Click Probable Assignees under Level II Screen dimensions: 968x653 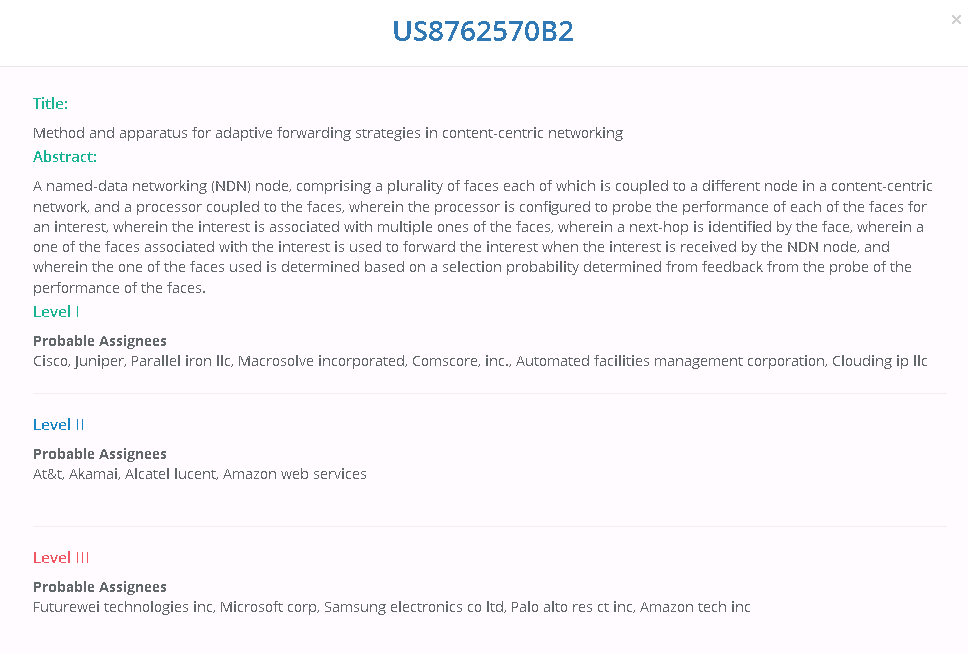99,454
